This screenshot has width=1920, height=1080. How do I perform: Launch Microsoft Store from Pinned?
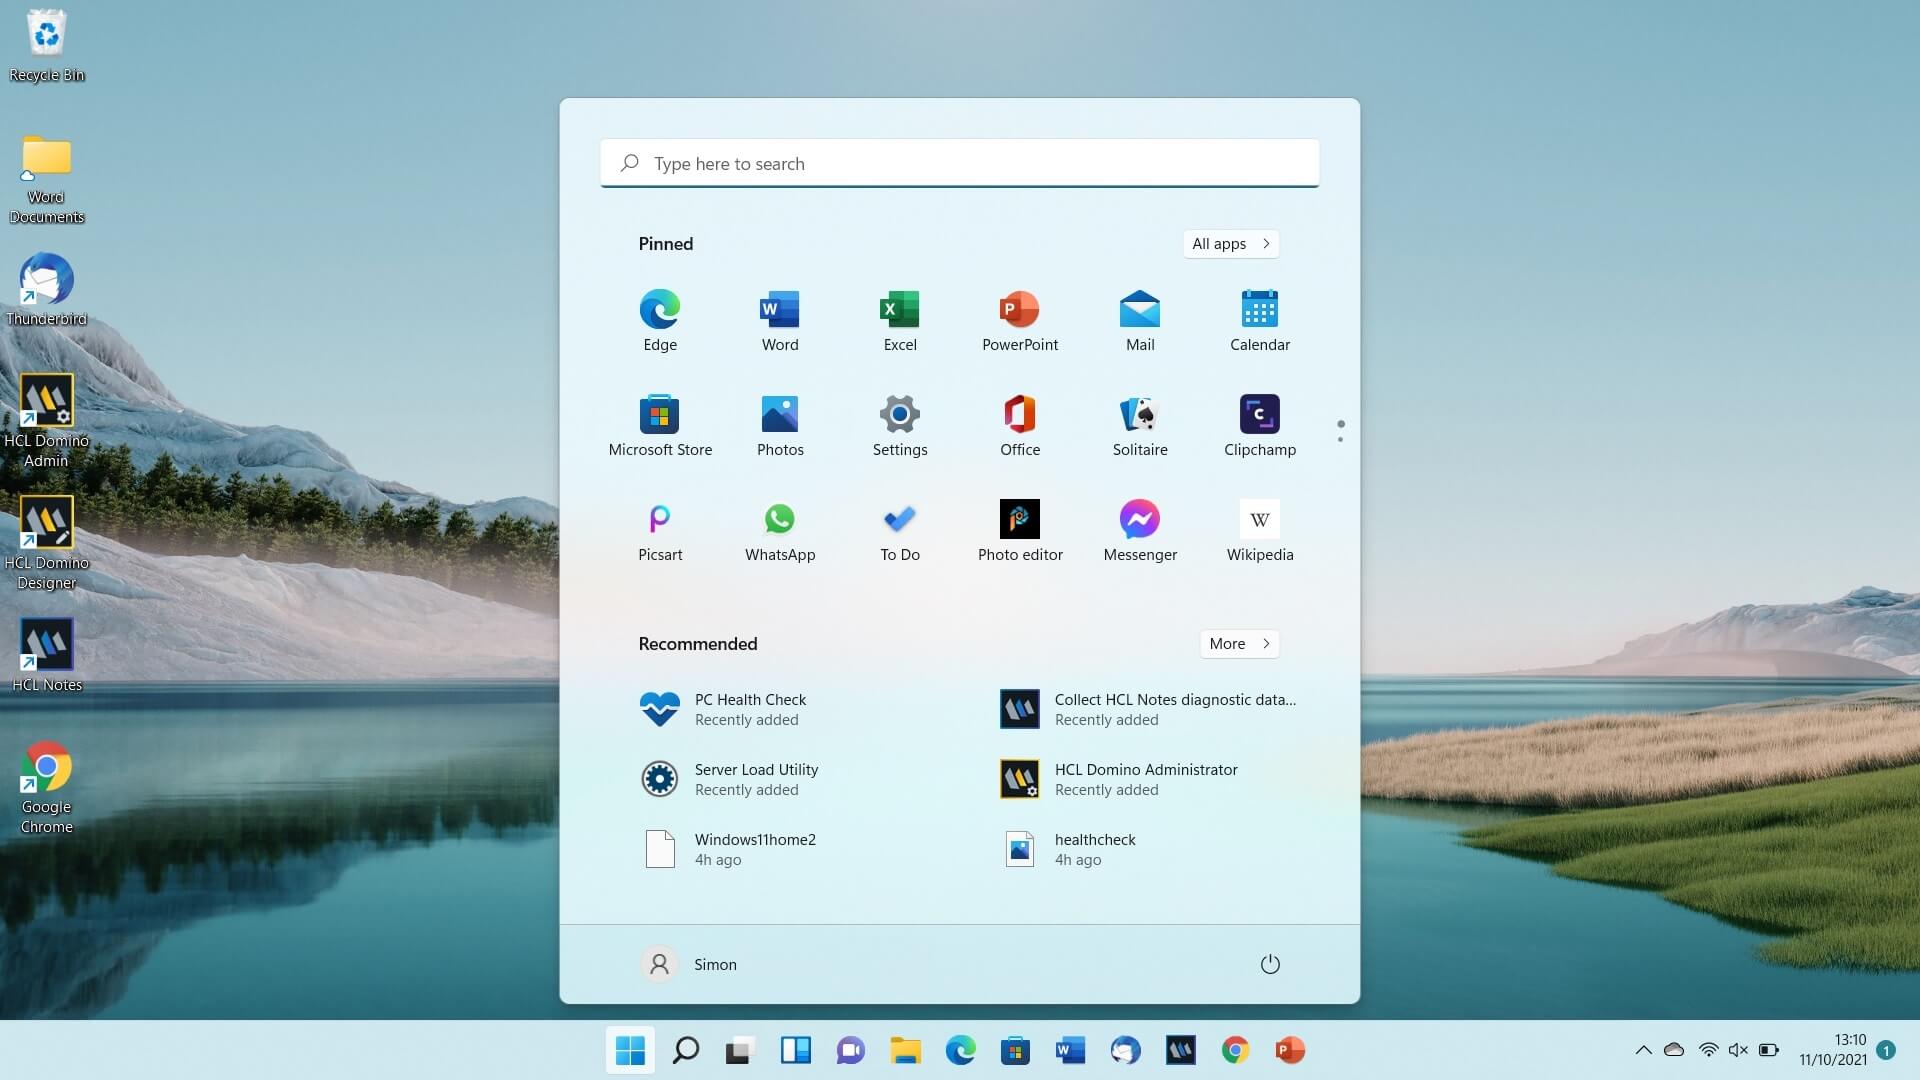point(660,426)
